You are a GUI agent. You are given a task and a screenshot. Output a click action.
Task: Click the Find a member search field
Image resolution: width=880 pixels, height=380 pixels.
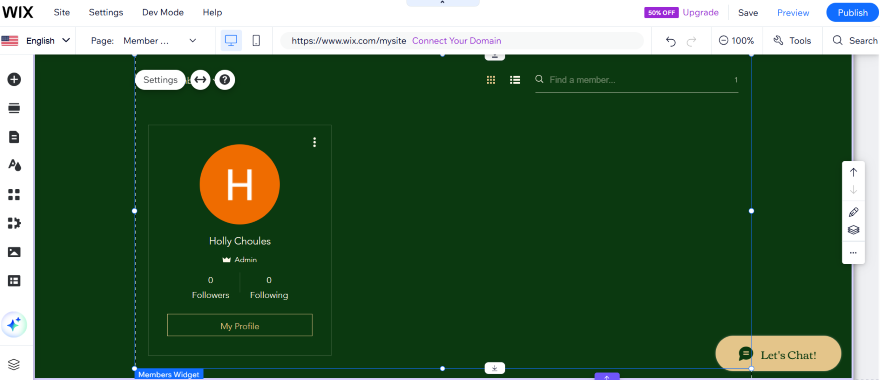[x=636, y=80]
